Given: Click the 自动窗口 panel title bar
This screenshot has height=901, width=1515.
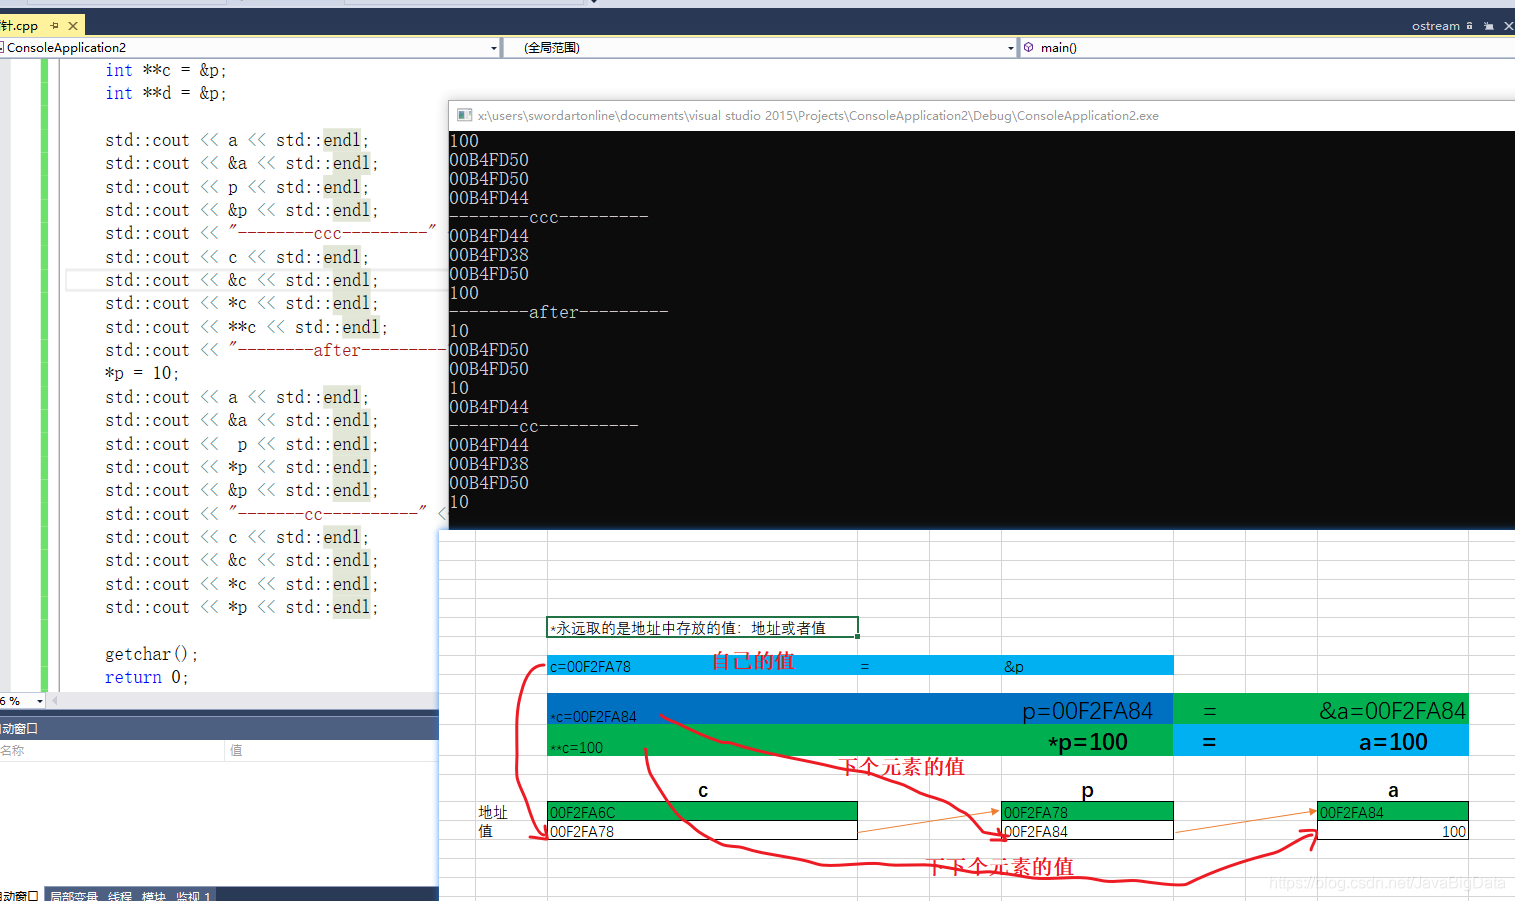Looking at the screenshot, I should point(219,728).
